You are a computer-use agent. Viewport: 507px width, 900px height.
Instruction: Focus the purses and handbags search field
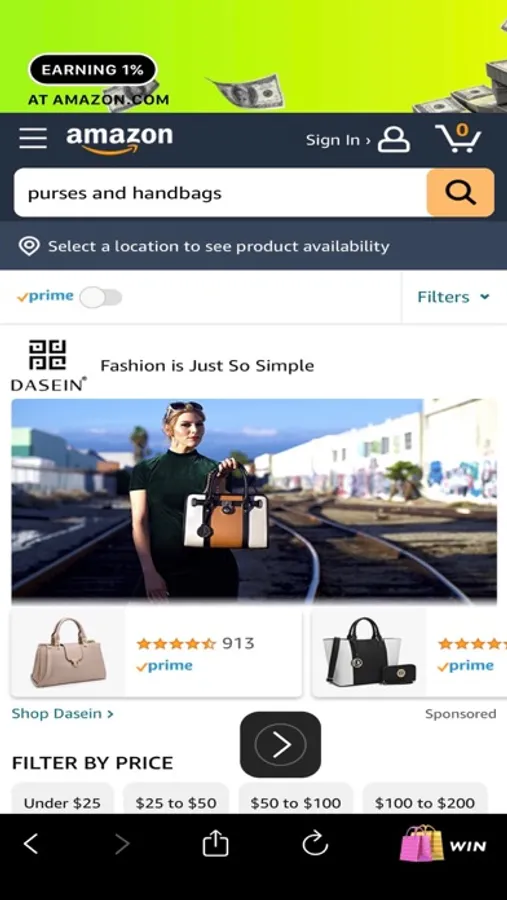220,193
